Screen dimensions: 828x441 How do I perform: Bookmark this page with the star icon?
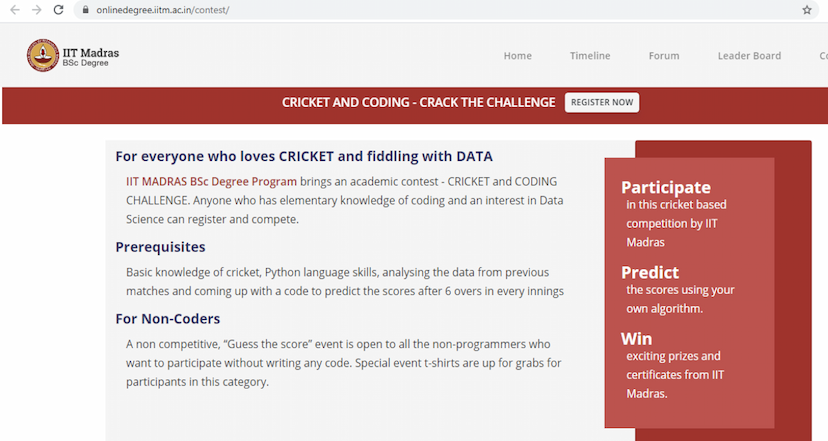(x=806, y=10)
